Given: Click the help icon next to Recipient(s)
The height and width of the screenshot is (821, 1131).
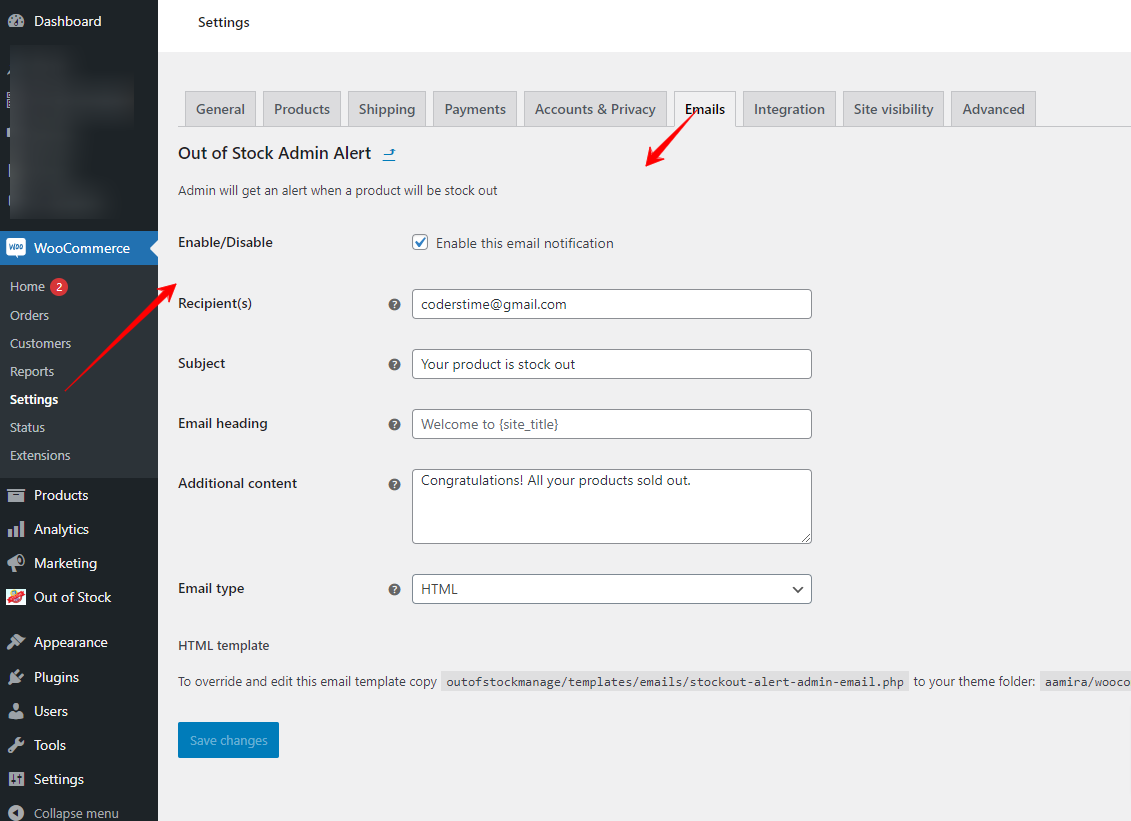Looking at the screenshot, I should point(395,304).
